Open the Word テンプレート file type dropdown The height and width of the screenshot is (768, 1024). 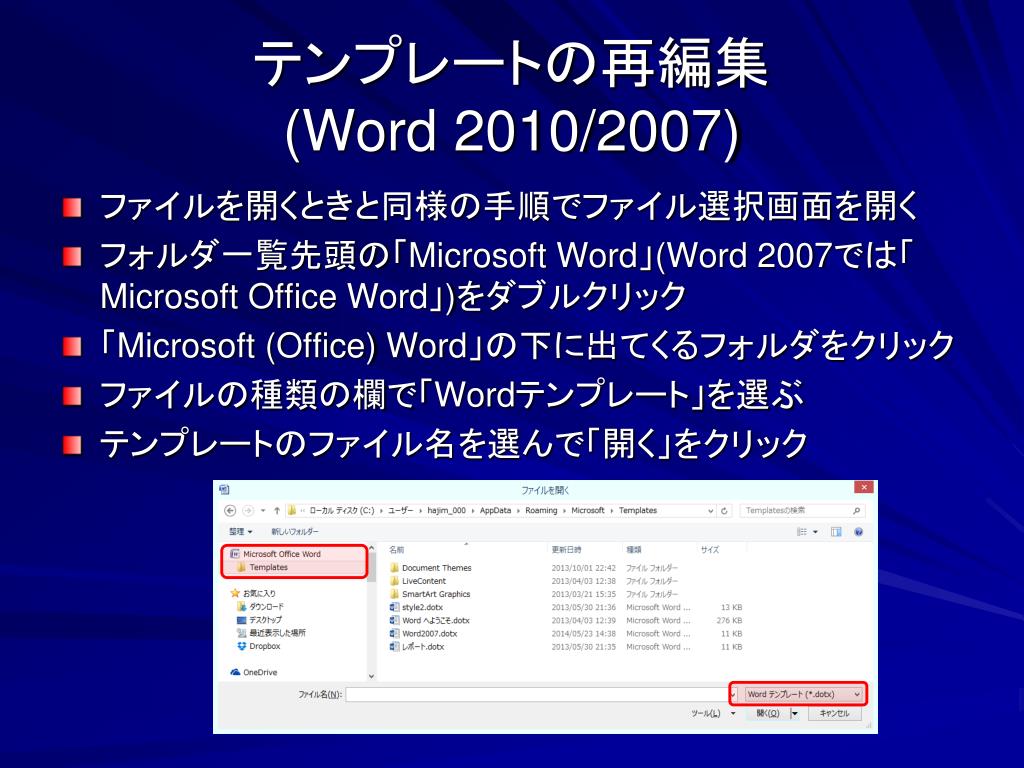tap(803, 694)
